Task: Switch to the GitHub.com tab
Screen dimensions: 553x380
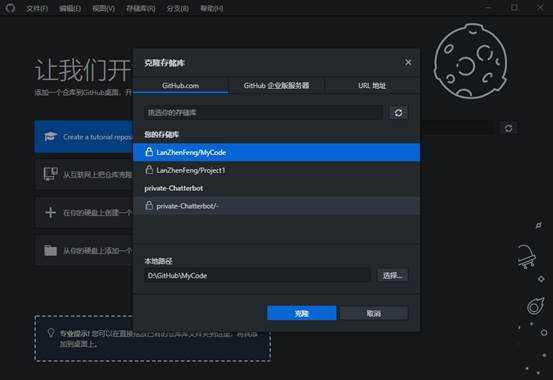Action: tap(181, 85)
